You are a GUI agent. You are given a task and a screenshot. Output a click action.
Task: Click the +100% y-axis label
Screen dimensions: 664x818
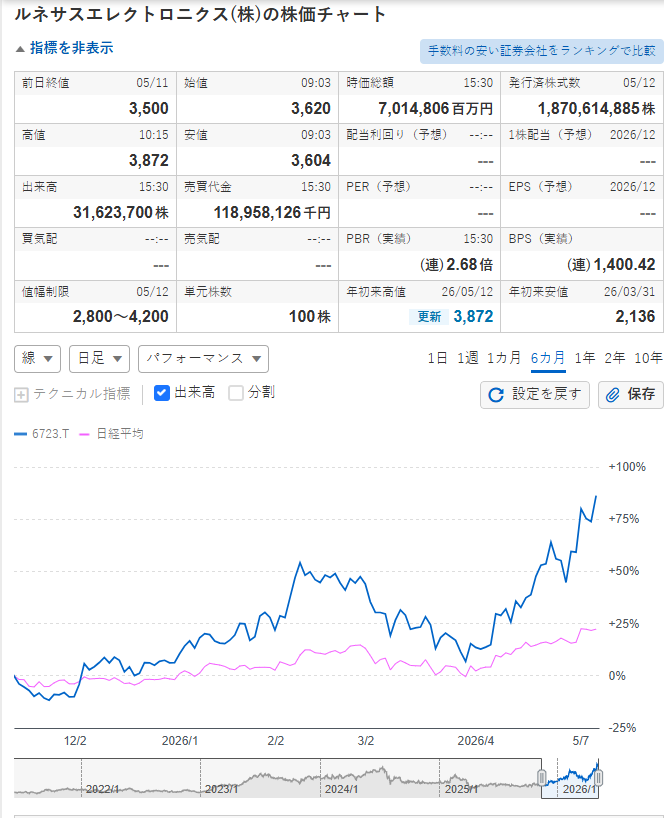(x=627, y=467)
